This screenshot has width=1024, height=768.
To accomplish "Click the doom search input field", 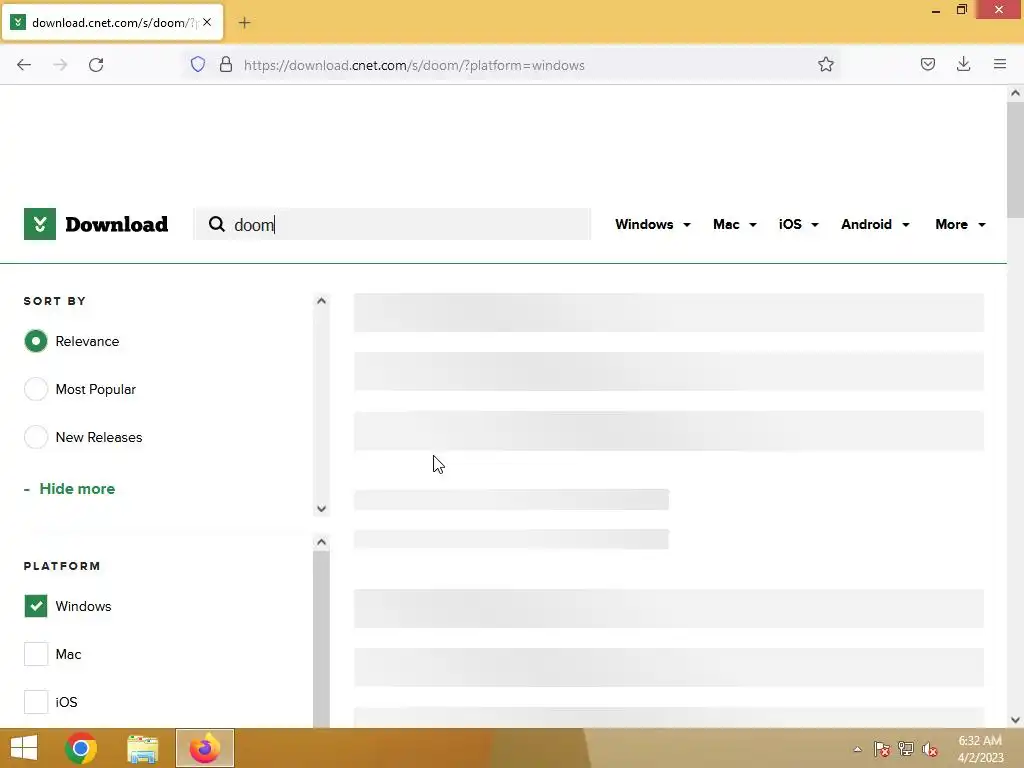I will click(392, 224).
